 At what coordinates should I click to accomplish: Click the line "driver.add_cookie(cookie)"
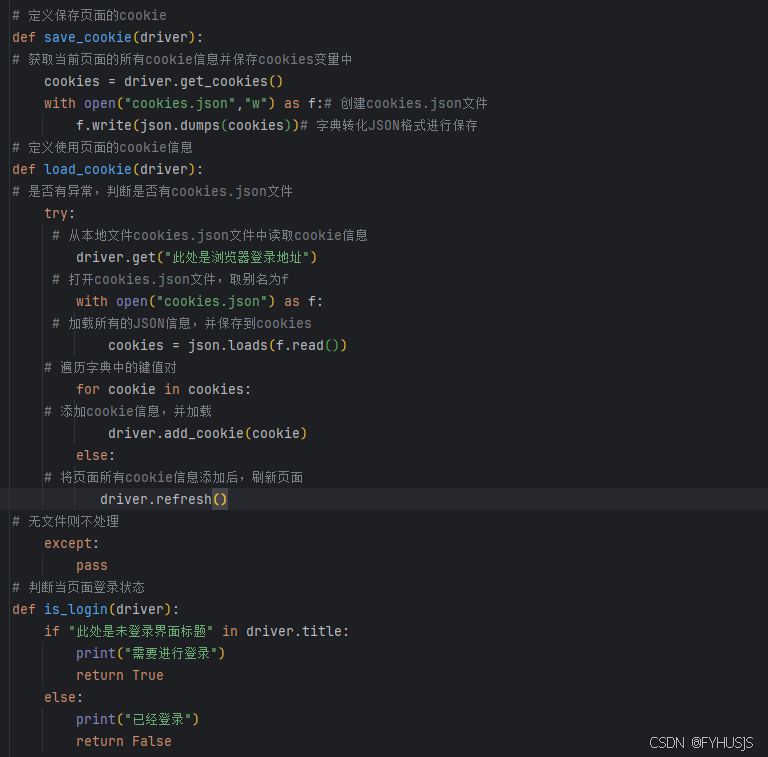coord(208,434)
